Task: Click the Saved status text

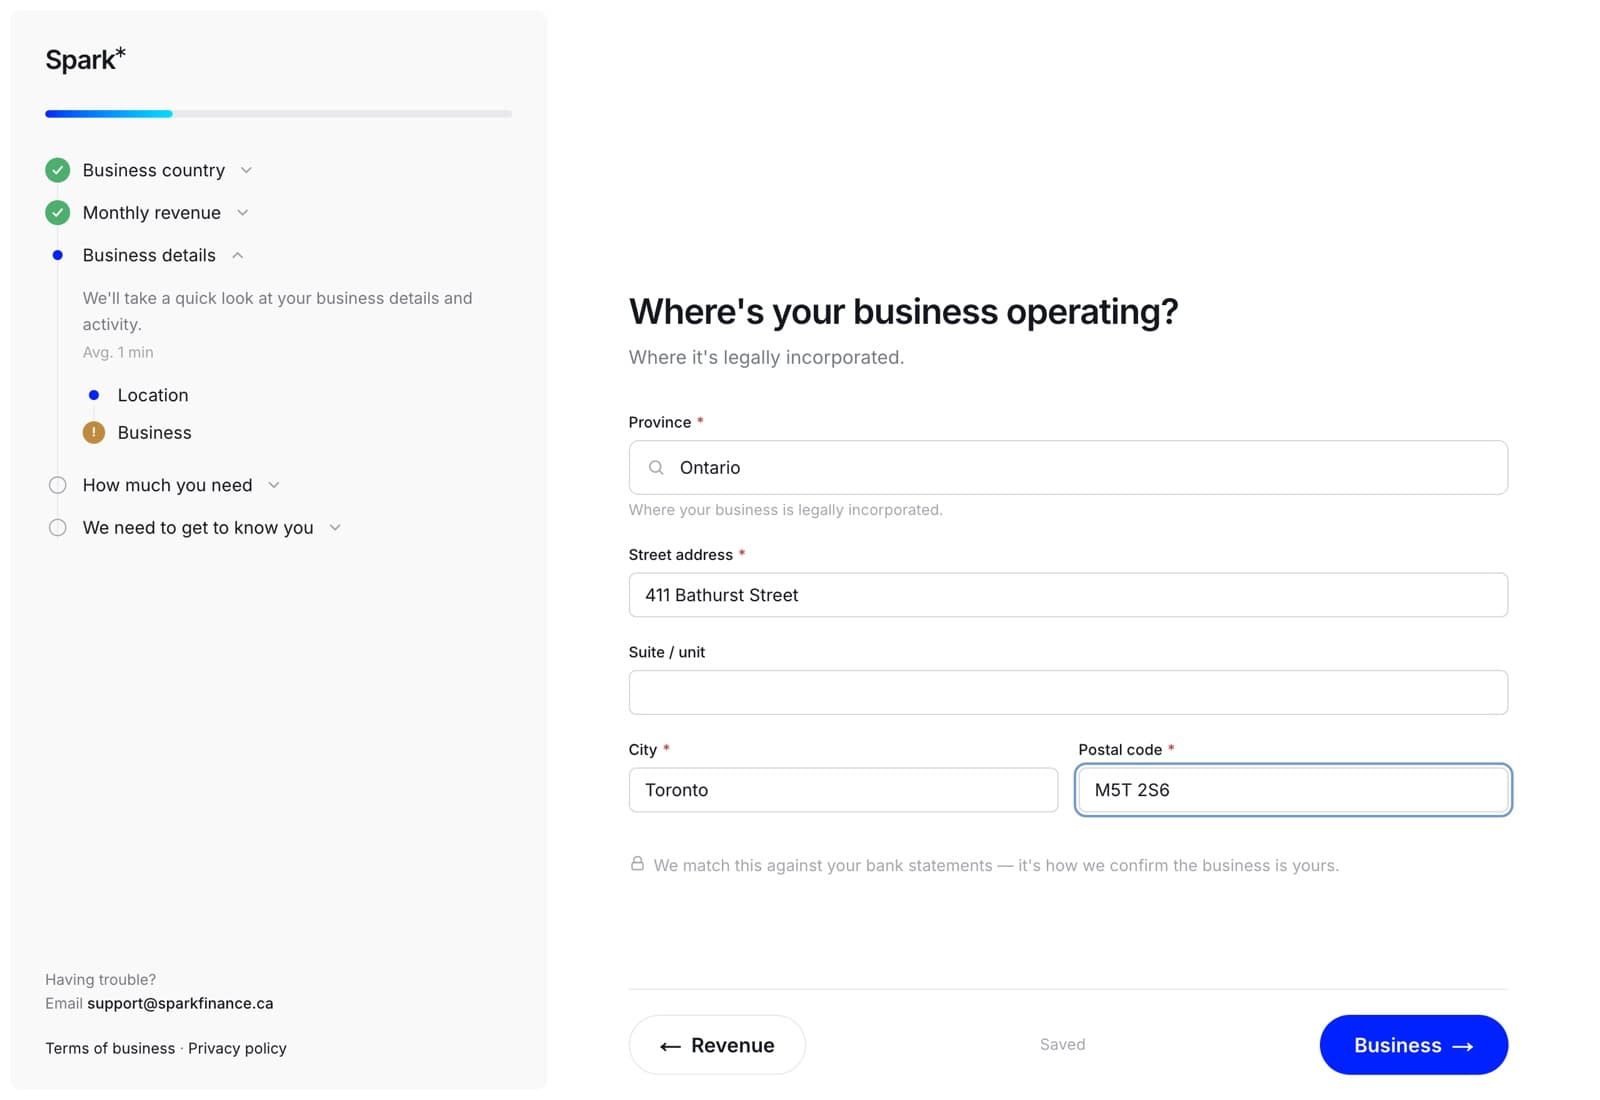Action: coord(1062,1044)
